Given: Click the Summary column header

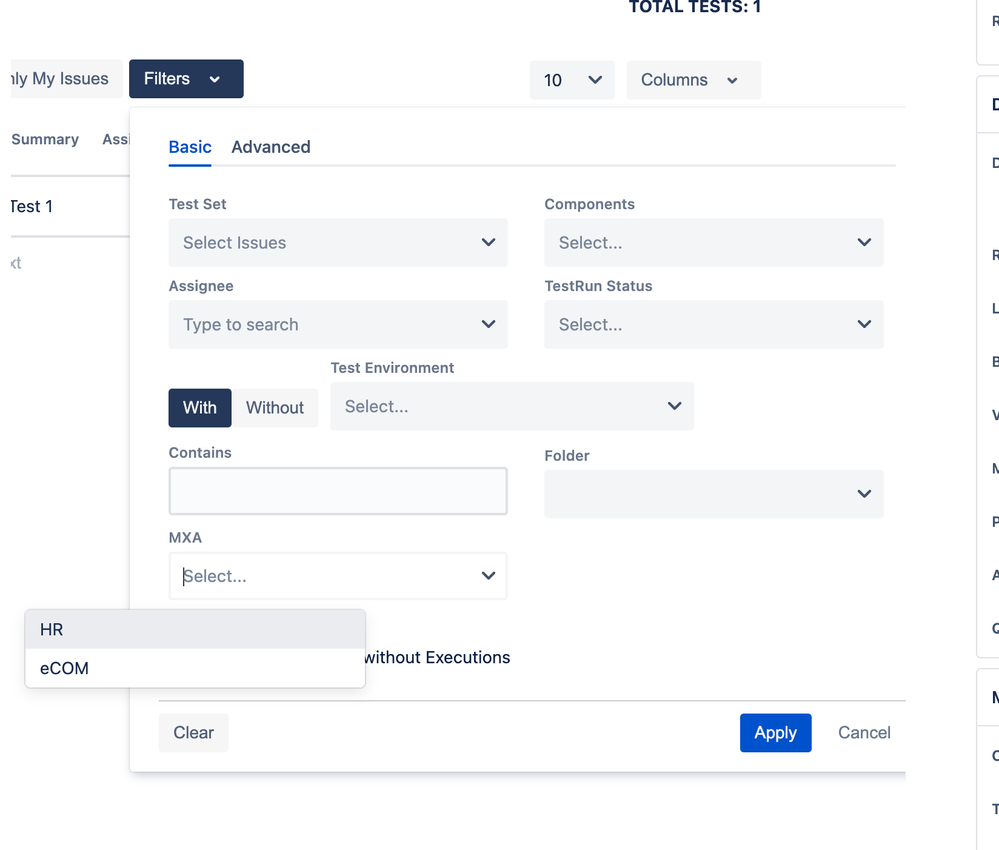Looking at the screenshot, I should [x=45, y=140].
